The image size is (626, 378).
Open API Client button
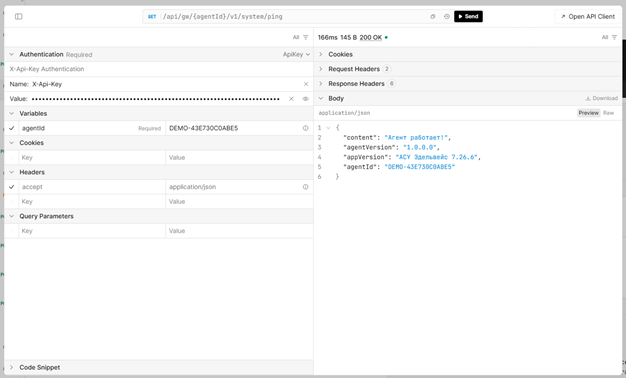pos(588,16)
